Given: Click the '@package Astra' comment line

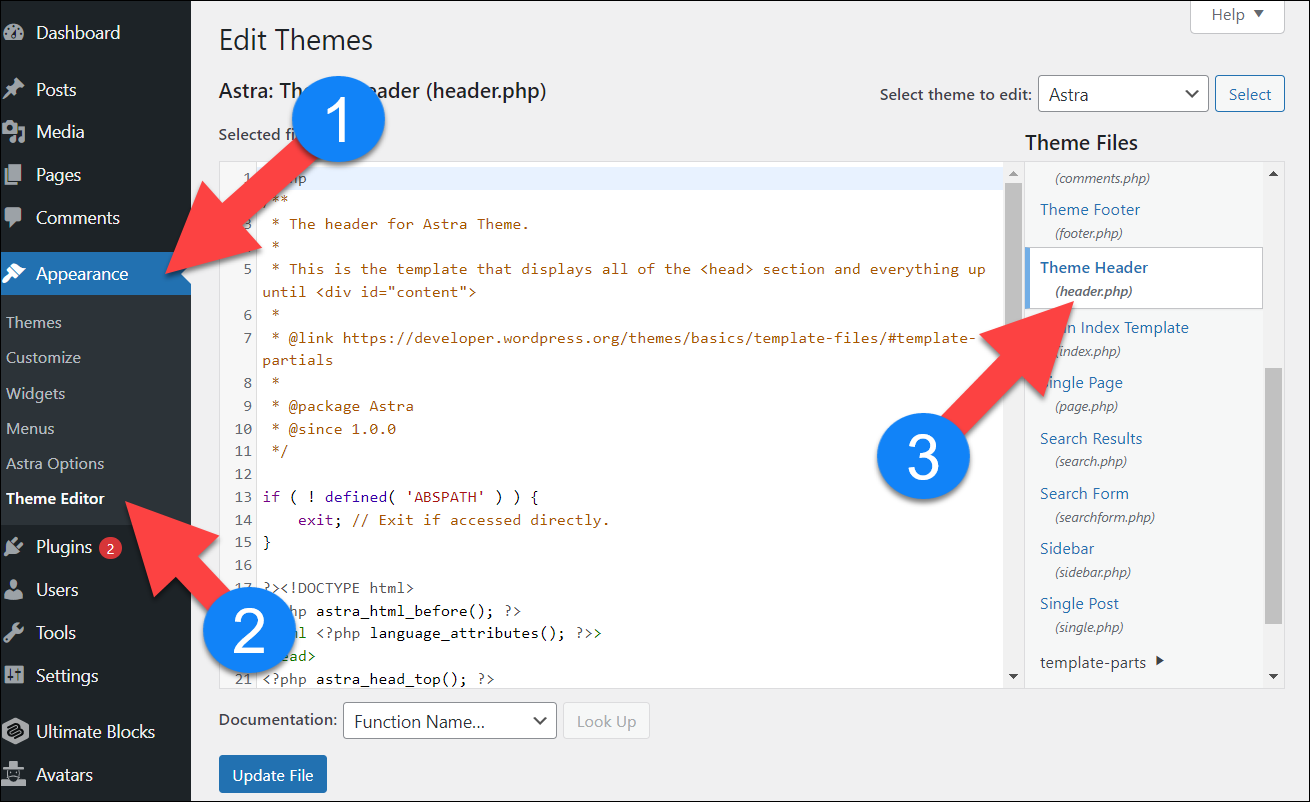Looking at the screenshot, I should 342,406.
